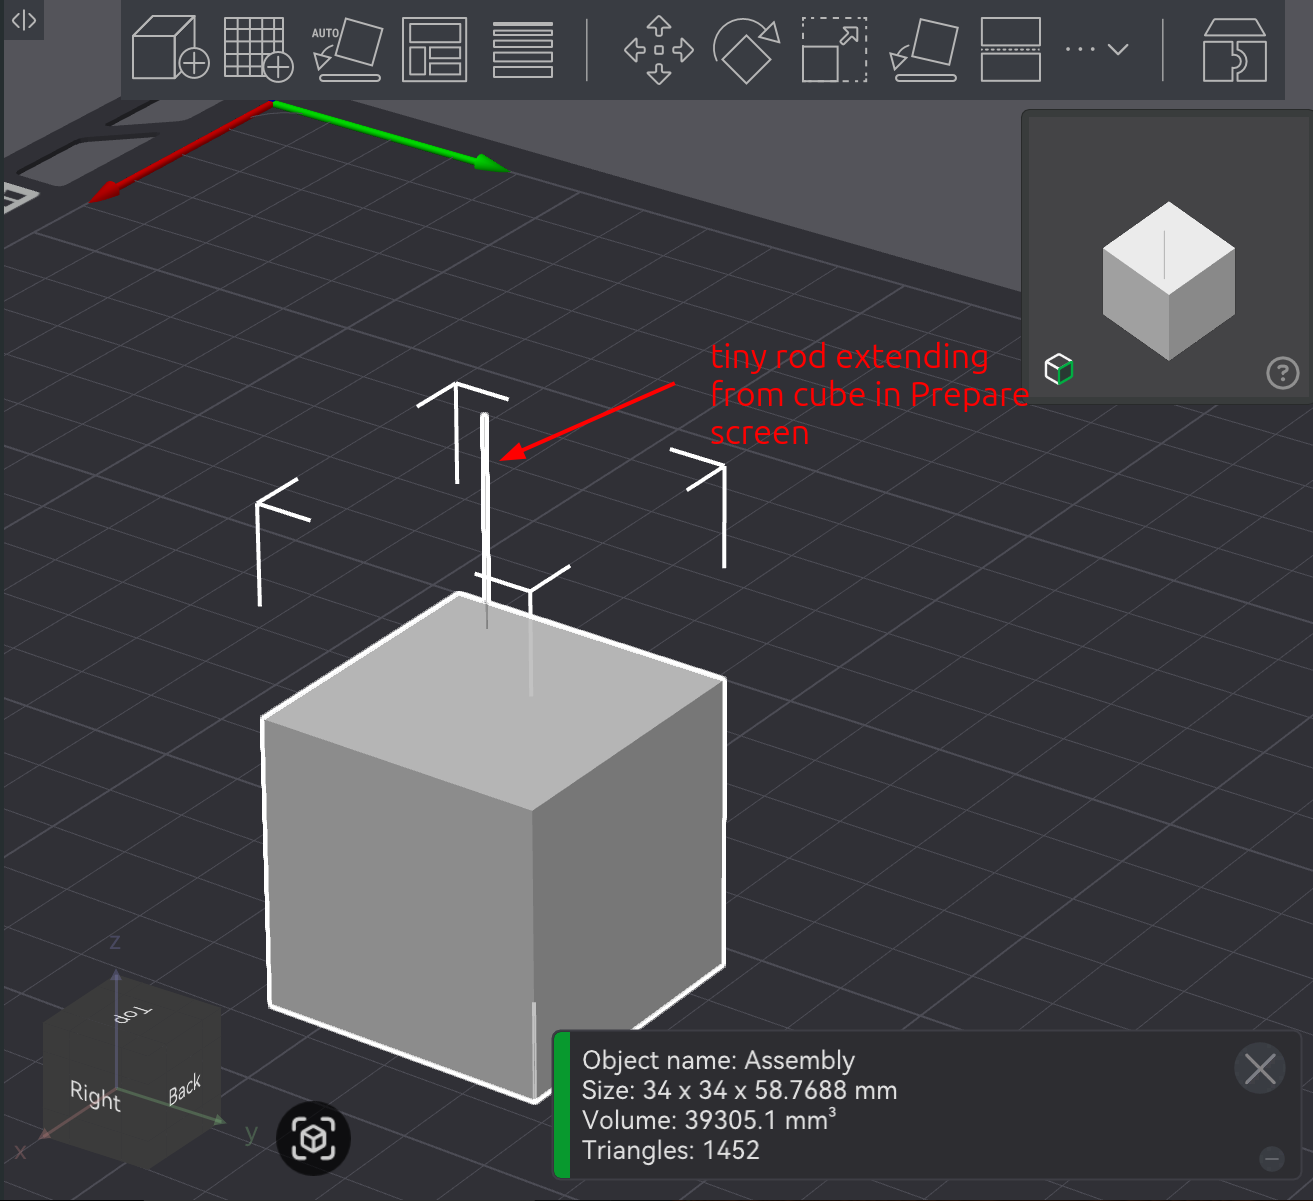Click the Add object cube icon
The width and height of the screenshot is (1313, 1201).
pos(170,48)
